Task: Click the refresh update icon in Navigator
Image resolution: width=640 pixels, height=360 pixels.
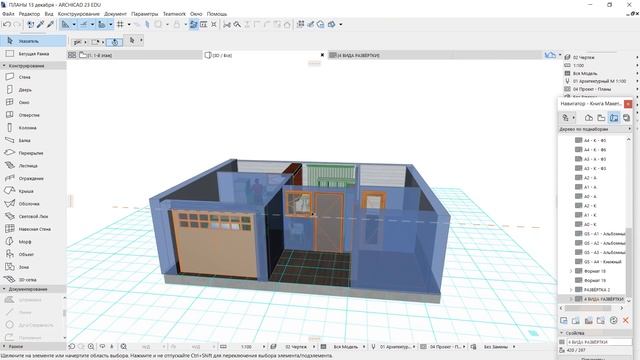Action: pyautogui.click(x=613, y=320)
